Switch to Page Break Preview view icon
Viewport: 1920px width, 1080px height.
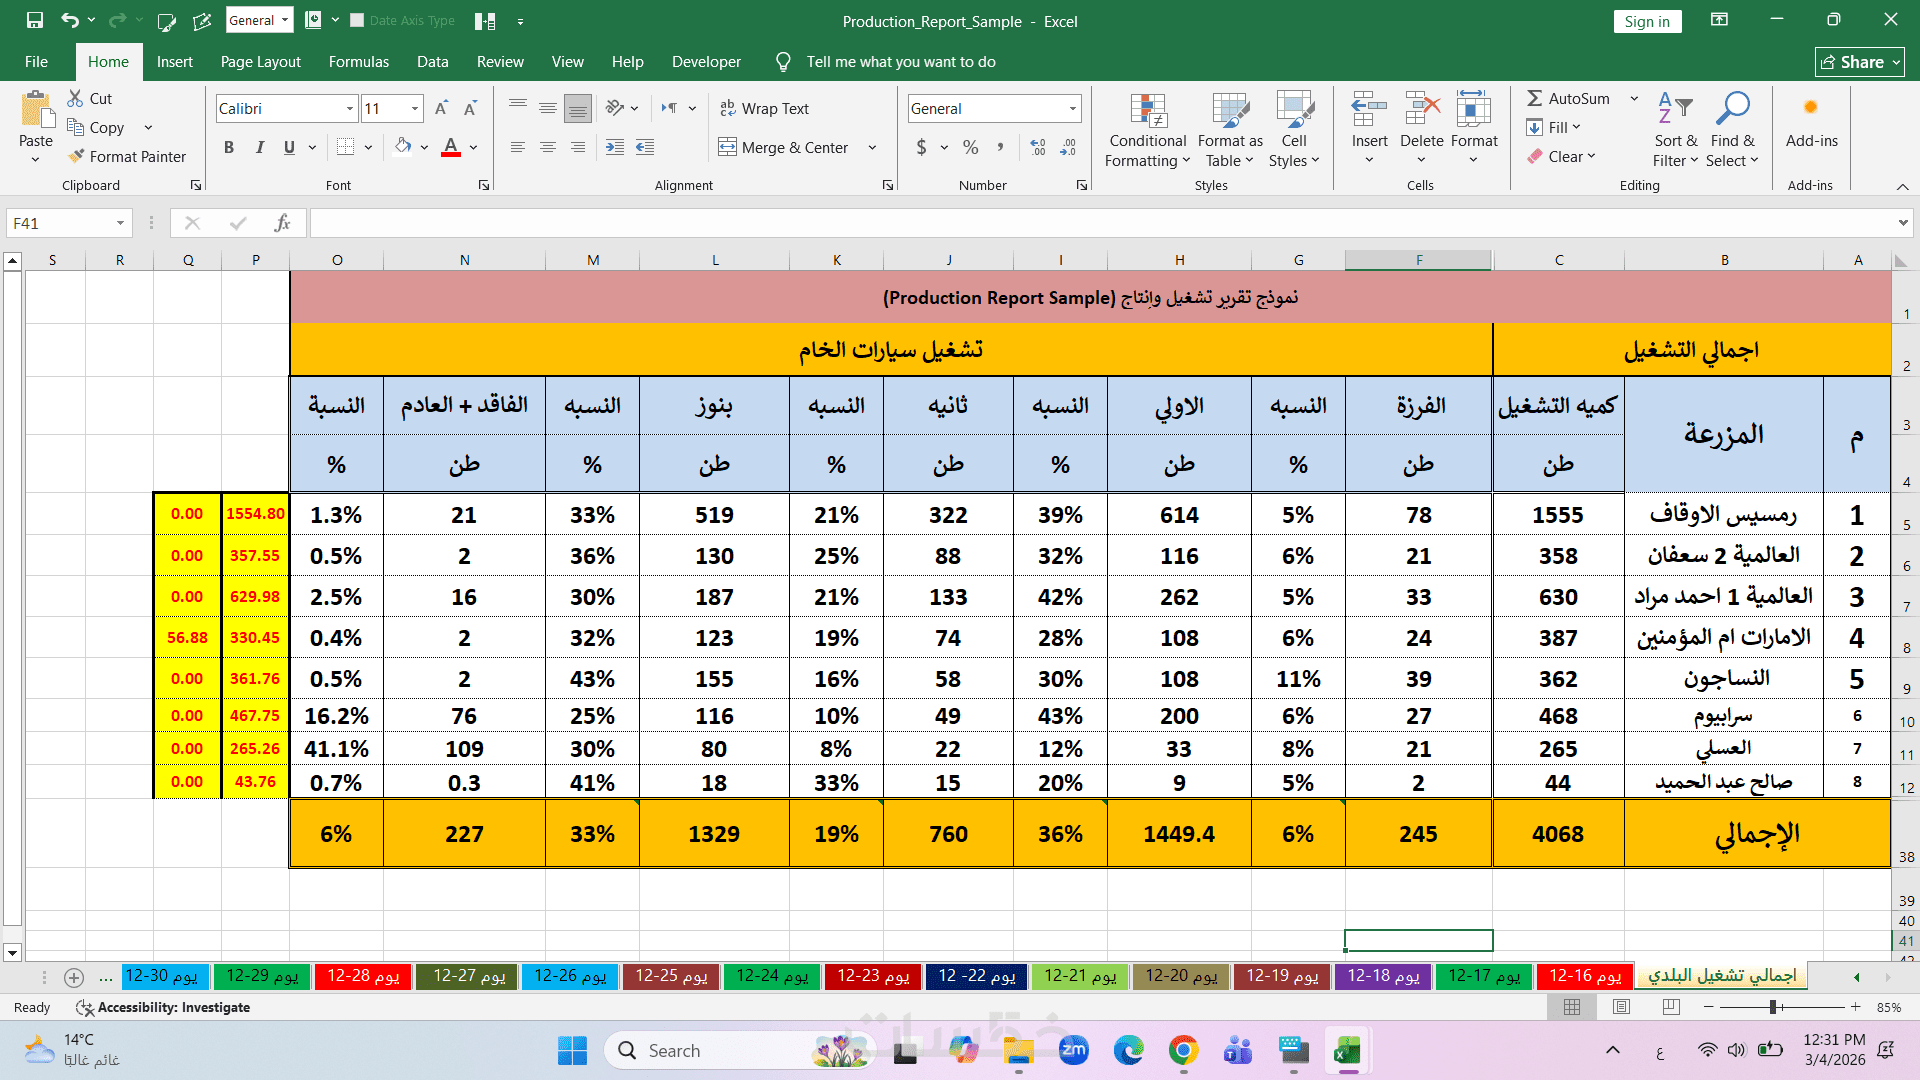[1671, 1007]
